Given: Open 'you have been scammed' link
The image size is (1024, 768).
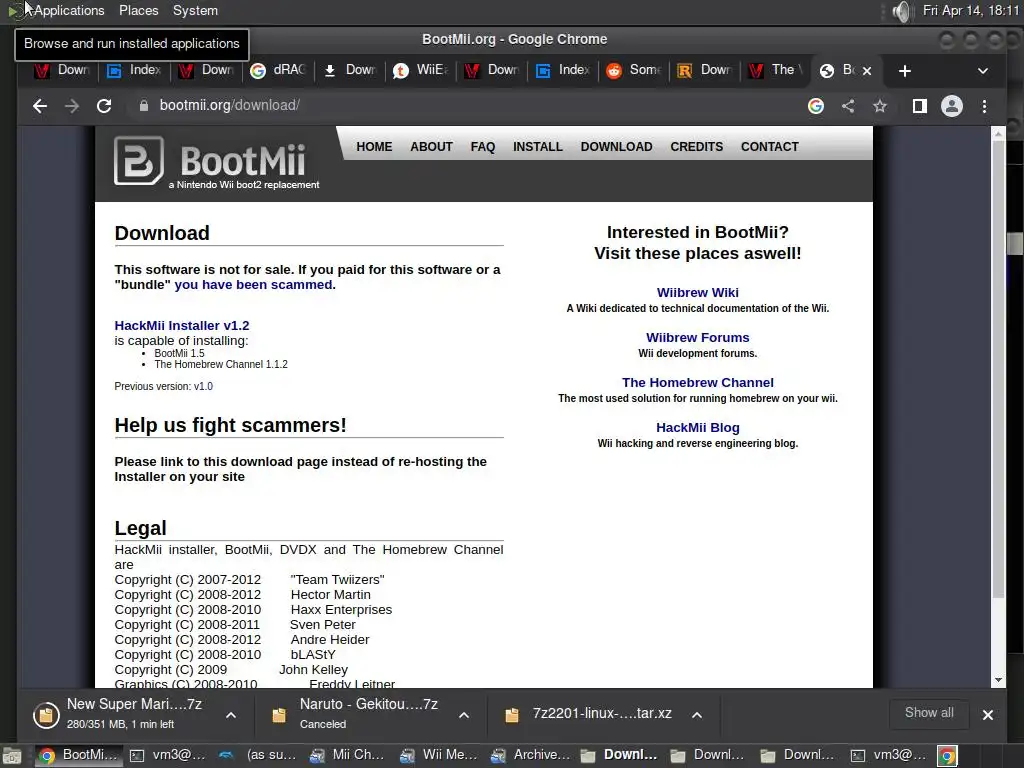Looking at the screenshot, I should [x=253, y=285].
